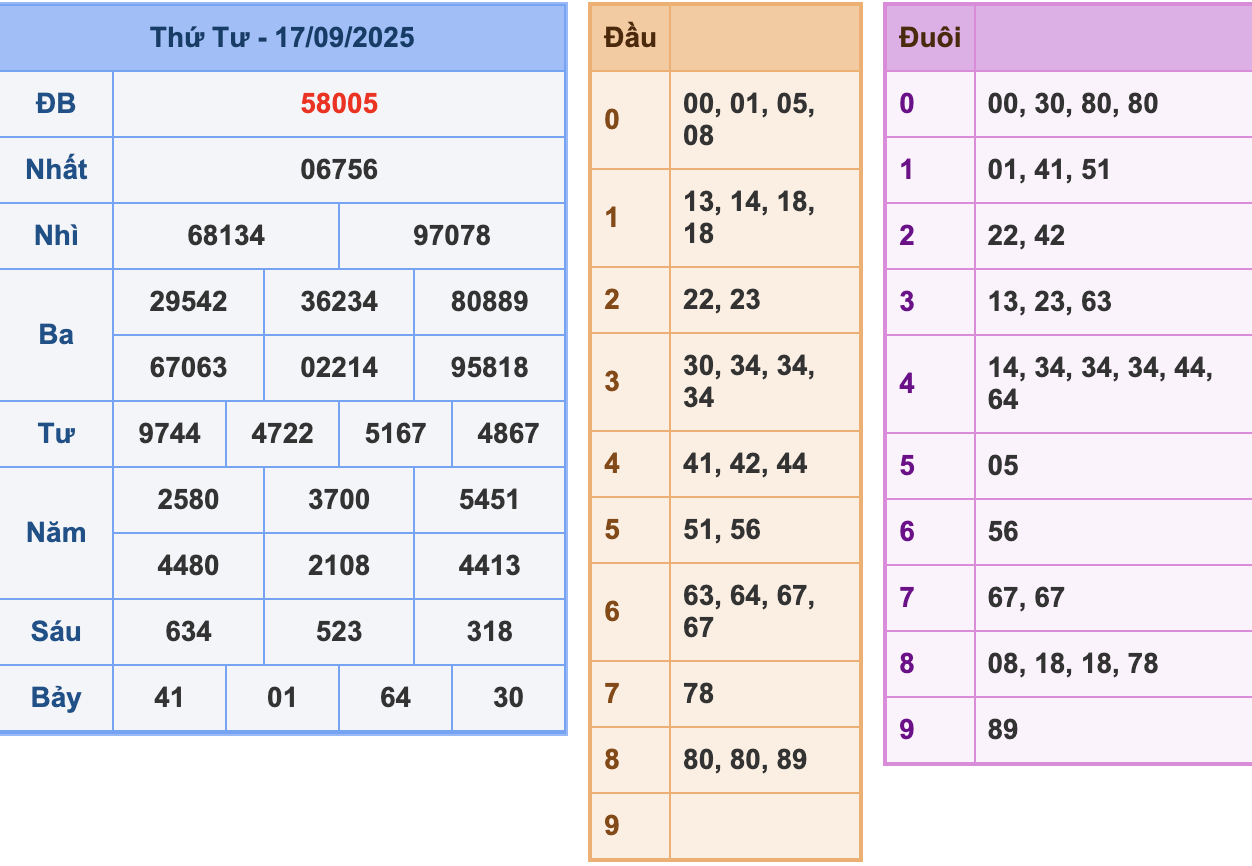Click the Ba row label
This screenshot has height=866, width=1252.
click(56, 335)
